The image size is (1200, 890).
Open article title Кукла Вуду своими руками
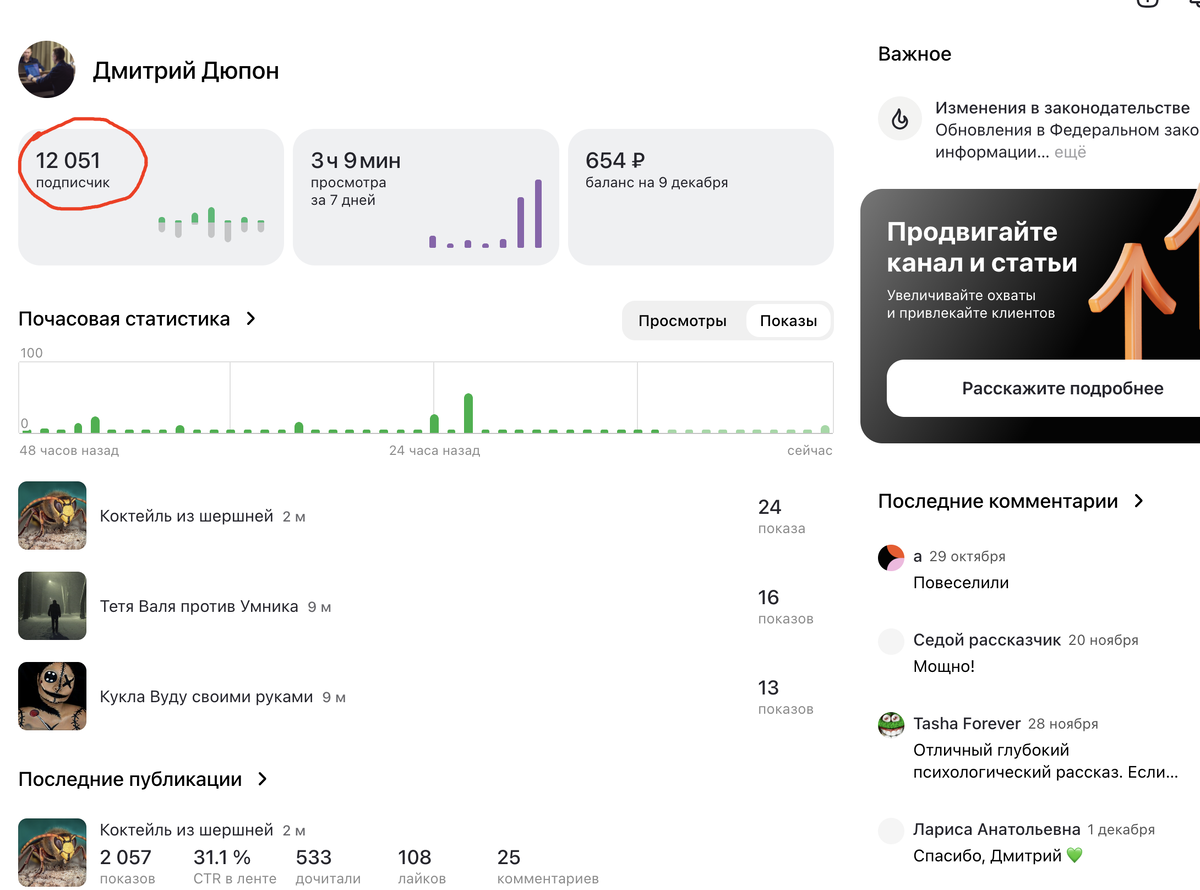point(206,696)
